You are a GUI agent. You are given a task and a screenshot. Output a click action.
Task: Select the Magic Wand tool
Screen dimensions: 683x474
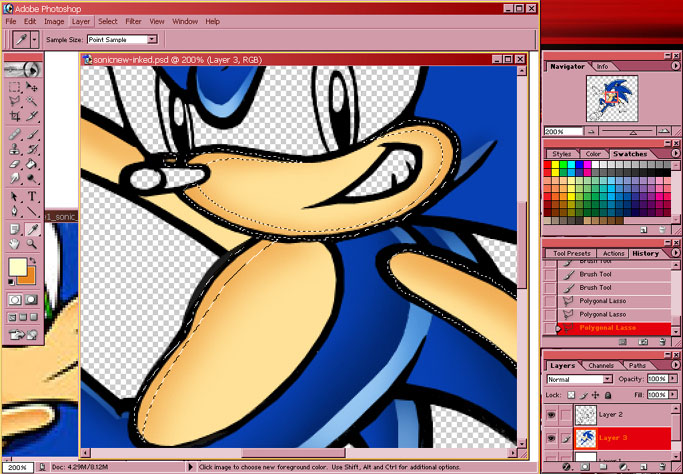point(31,101)
